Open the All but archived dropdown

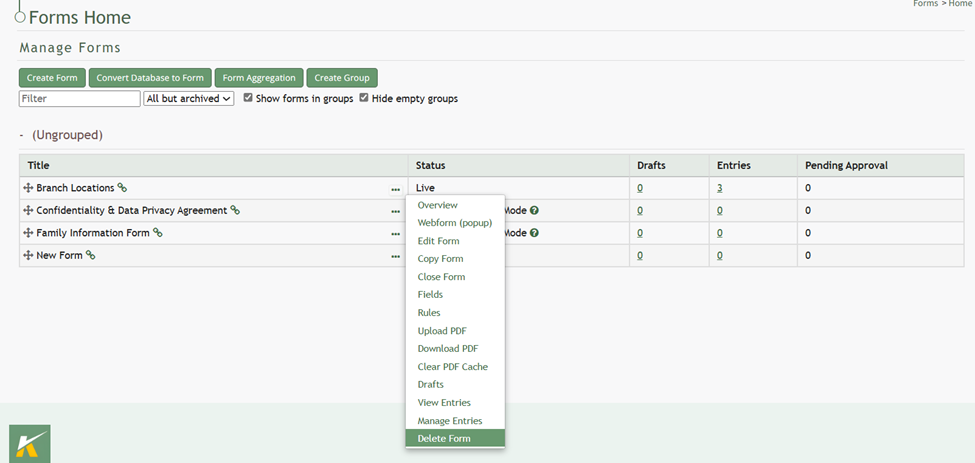[189, 99]
